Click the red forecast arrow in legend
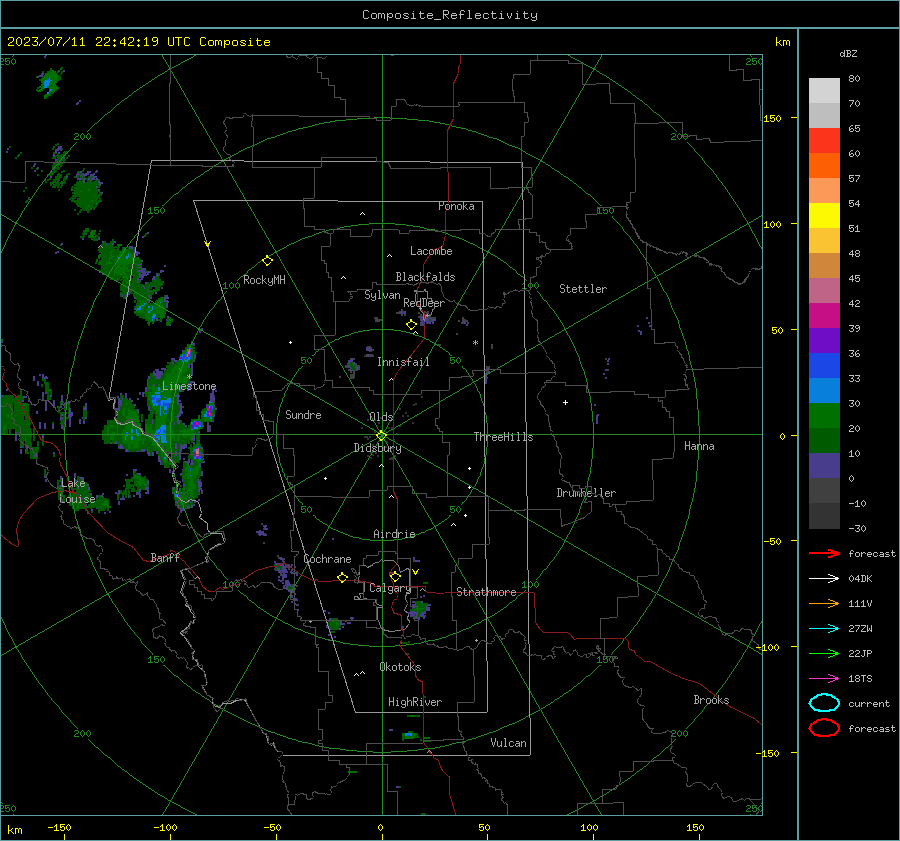 click(824, 553)
